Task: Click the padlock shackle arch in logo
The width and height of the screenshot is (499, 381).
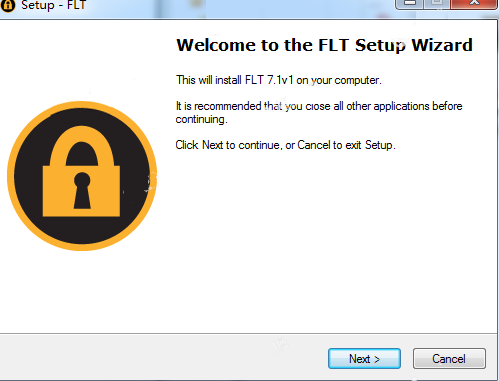Action: click(82, 147)
